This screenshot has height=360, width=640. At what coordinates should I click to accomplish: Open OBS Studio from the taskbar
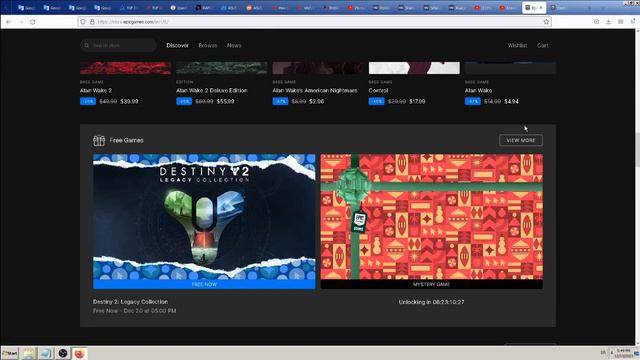[62, 353]
